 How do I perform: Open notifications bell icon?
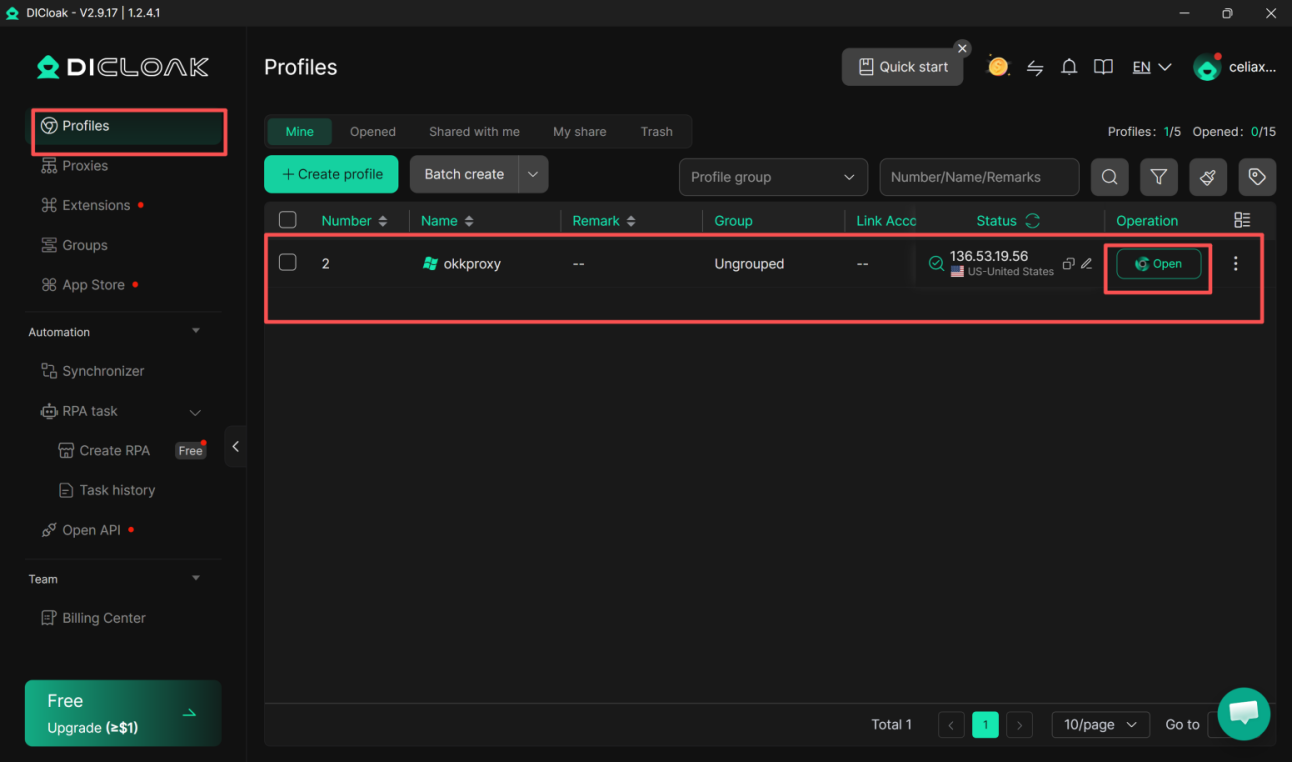(x=1069, y=67)
